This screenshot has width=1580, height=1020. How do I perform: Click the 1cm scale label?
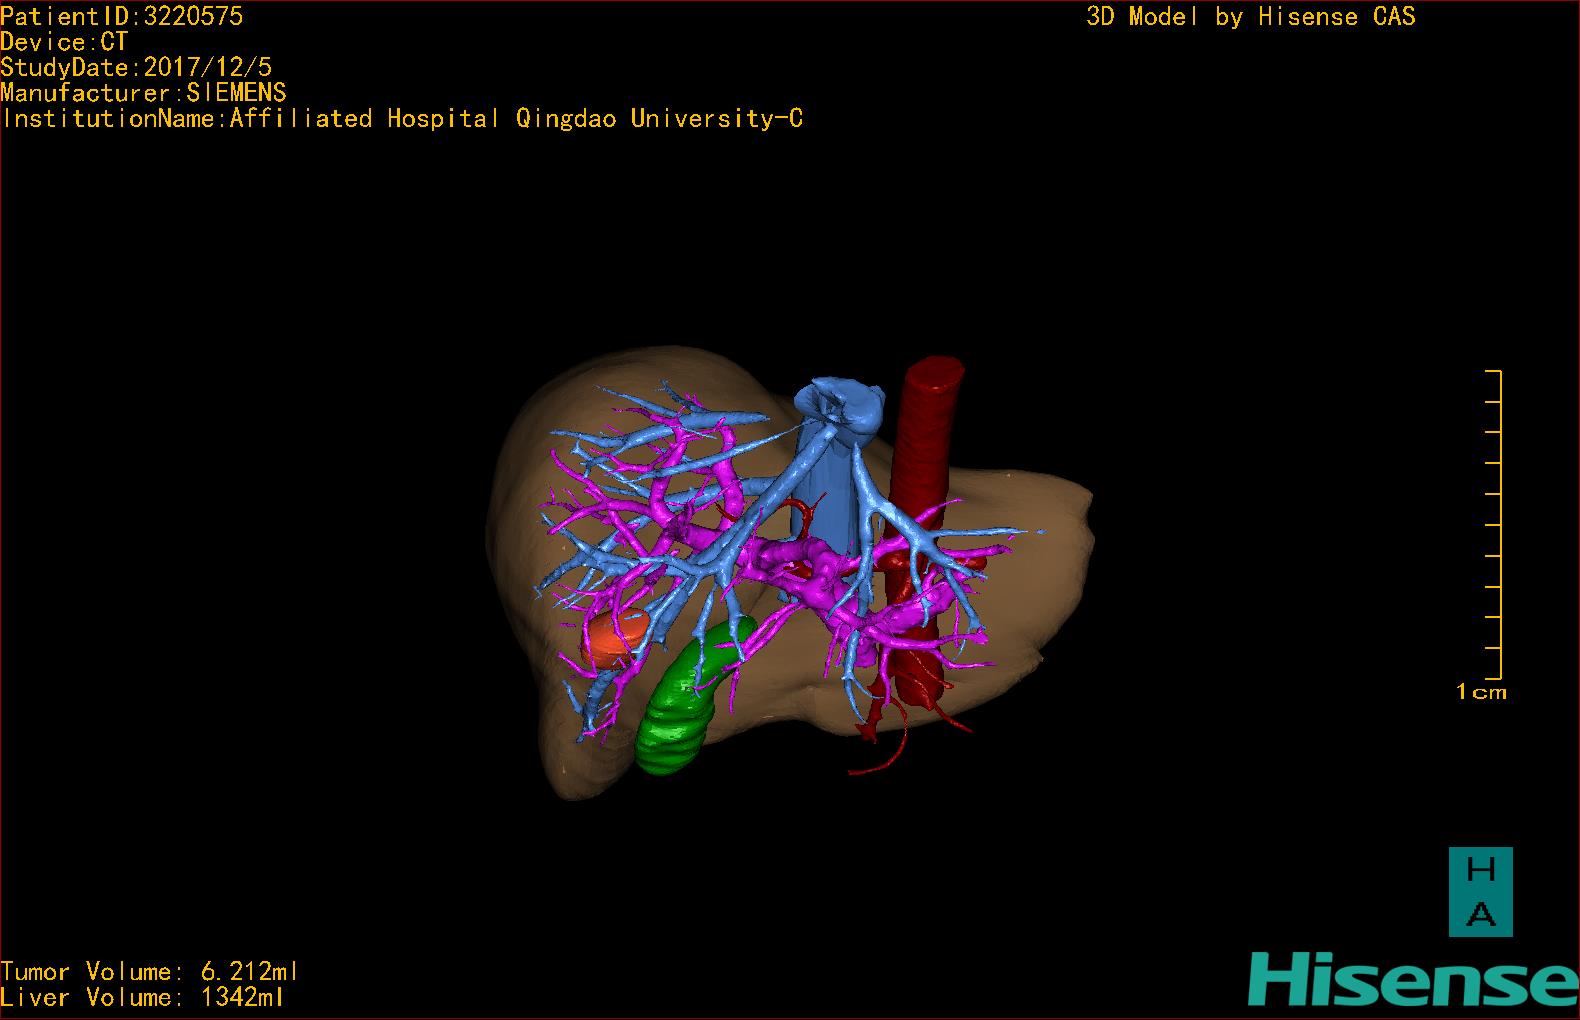click(x=1481, y=692)
